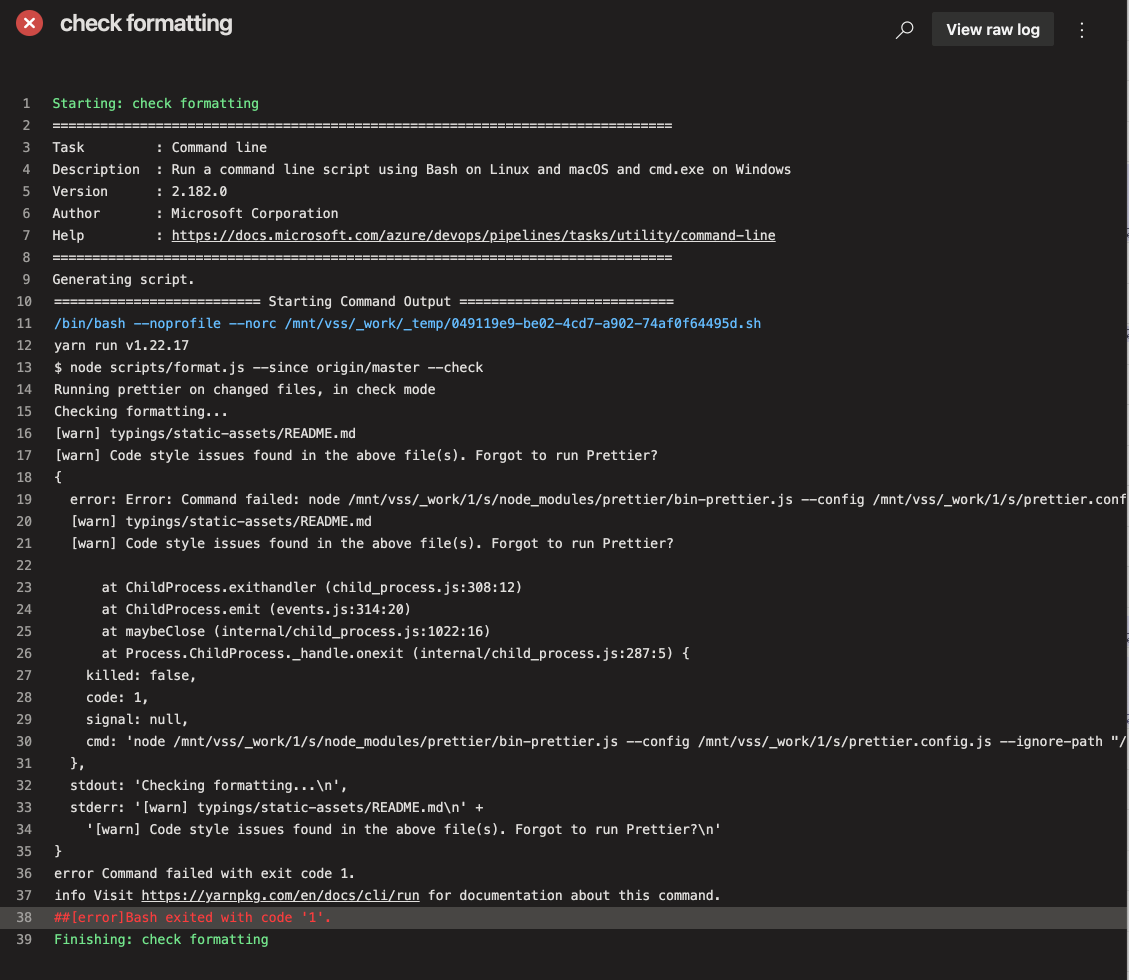1129x980 pixels.
Task: Click the blue /bin/bash --noprofile command line
Action: pos(408,323)
